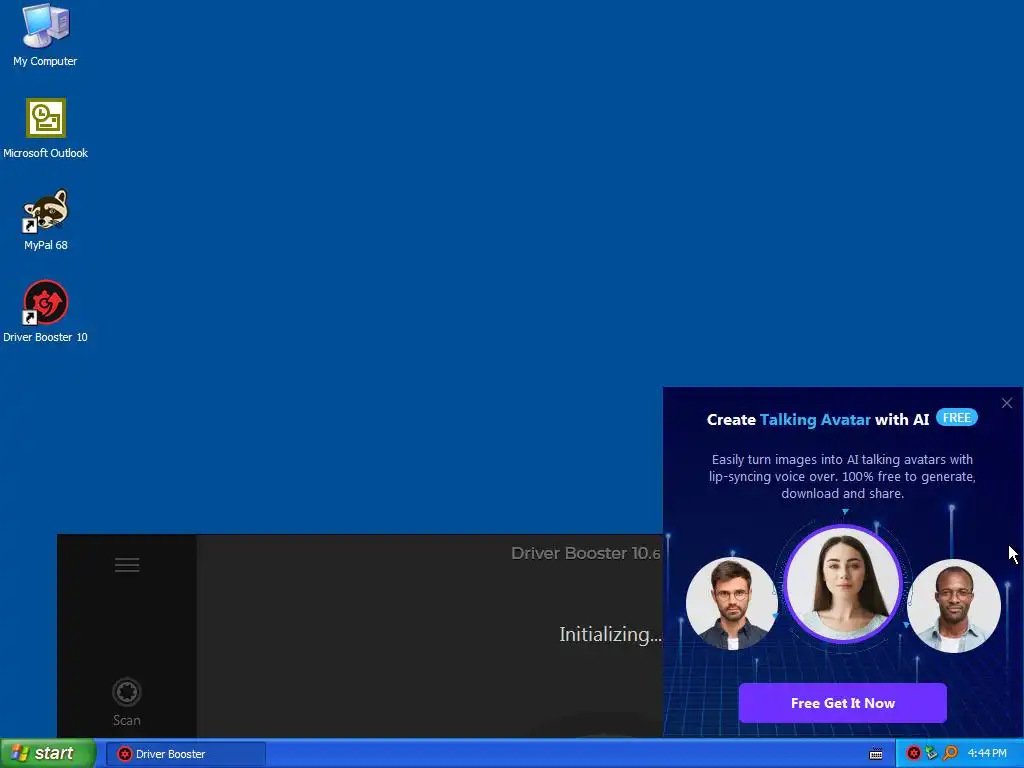Switch to the Driver Booster taskbar button

pyautogui.click(x=185, y=754)
